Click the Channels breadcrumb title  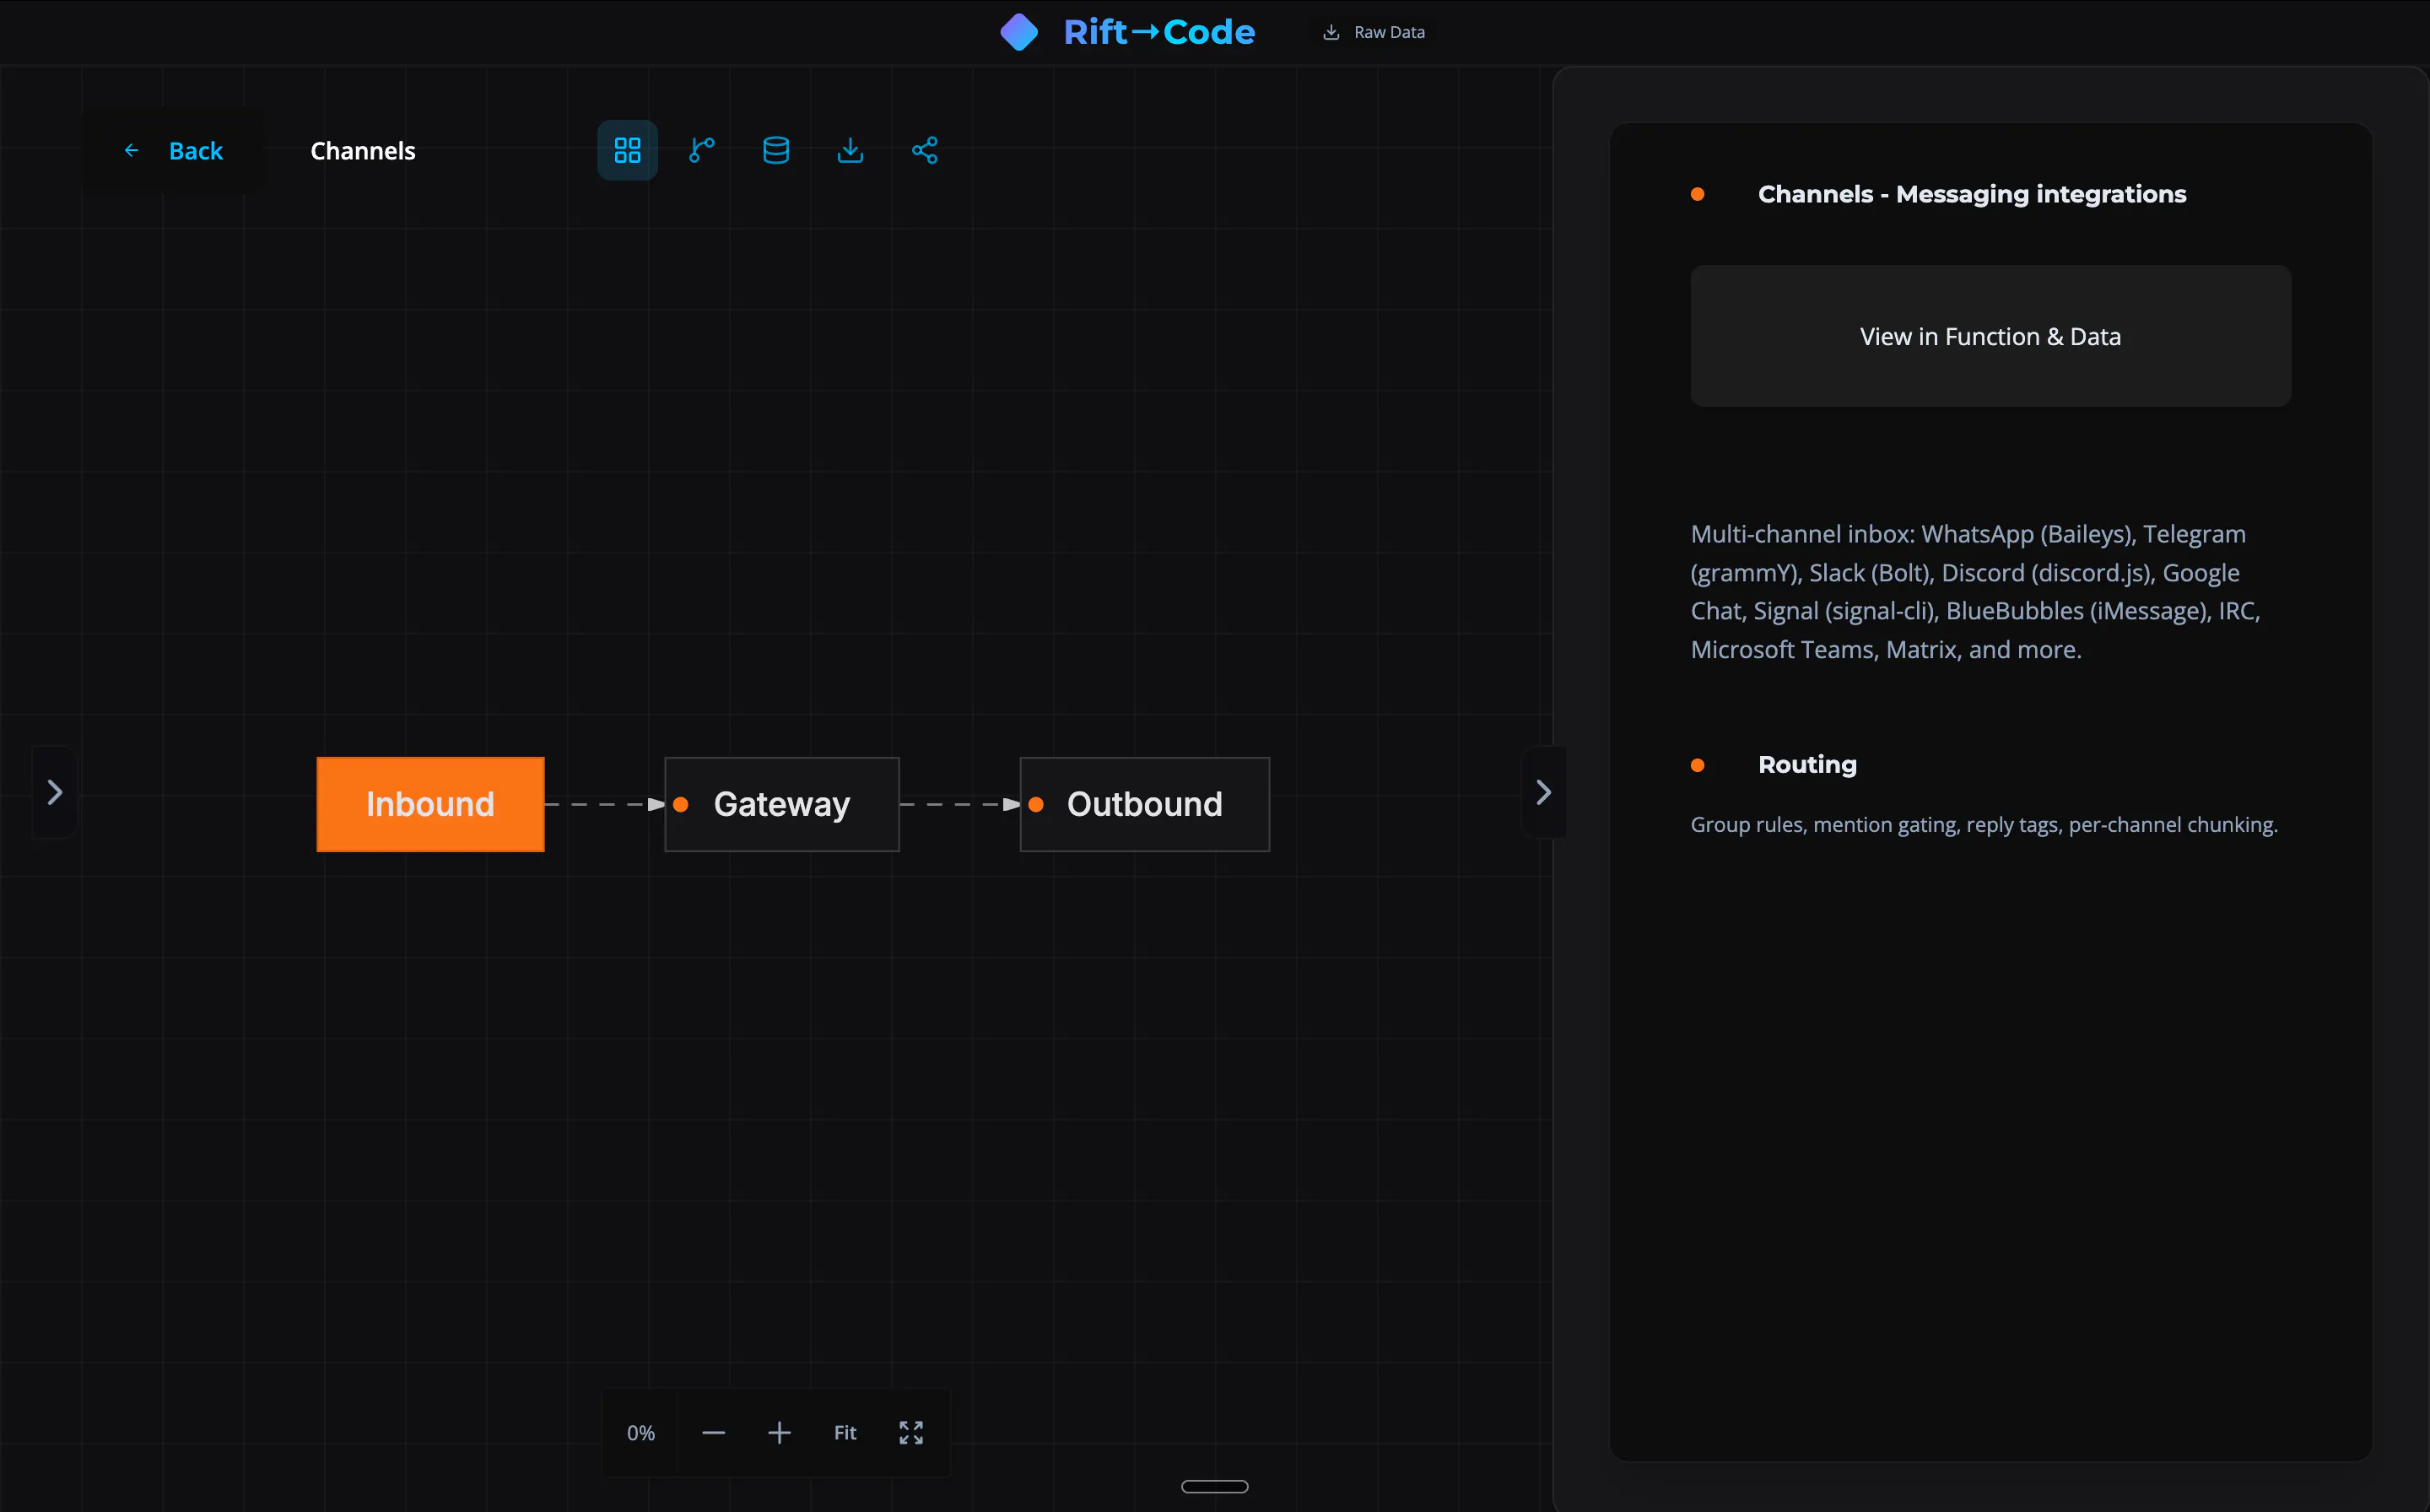point(363,151)
